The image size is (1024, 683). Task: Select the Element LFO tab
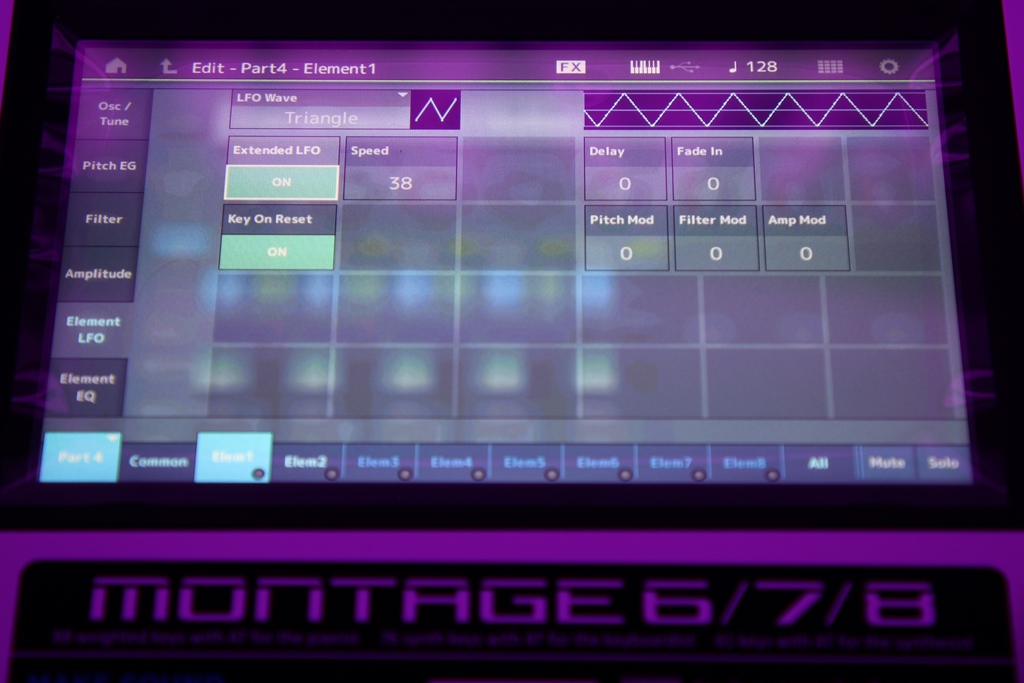[x=93, y=330]
